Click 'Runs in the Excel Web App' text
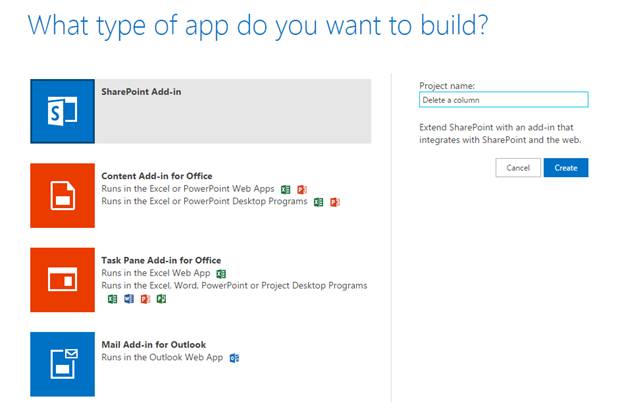The width and height of the screenshot is (624, 413). (x=156, y=273)
